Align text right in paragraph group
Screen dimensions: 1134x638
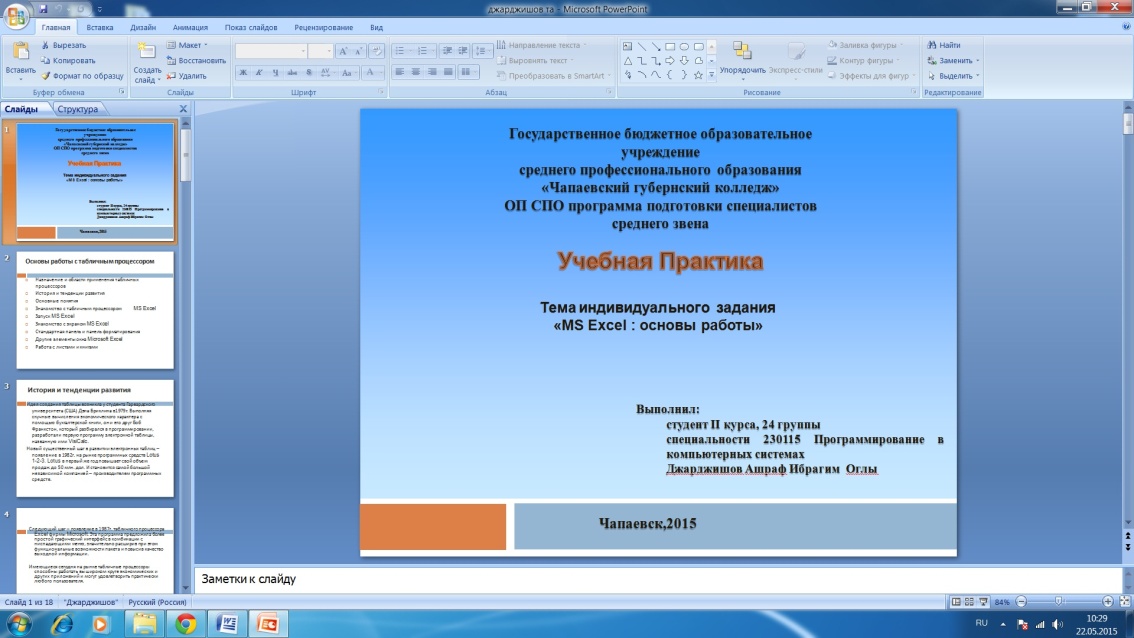(432, 72)
